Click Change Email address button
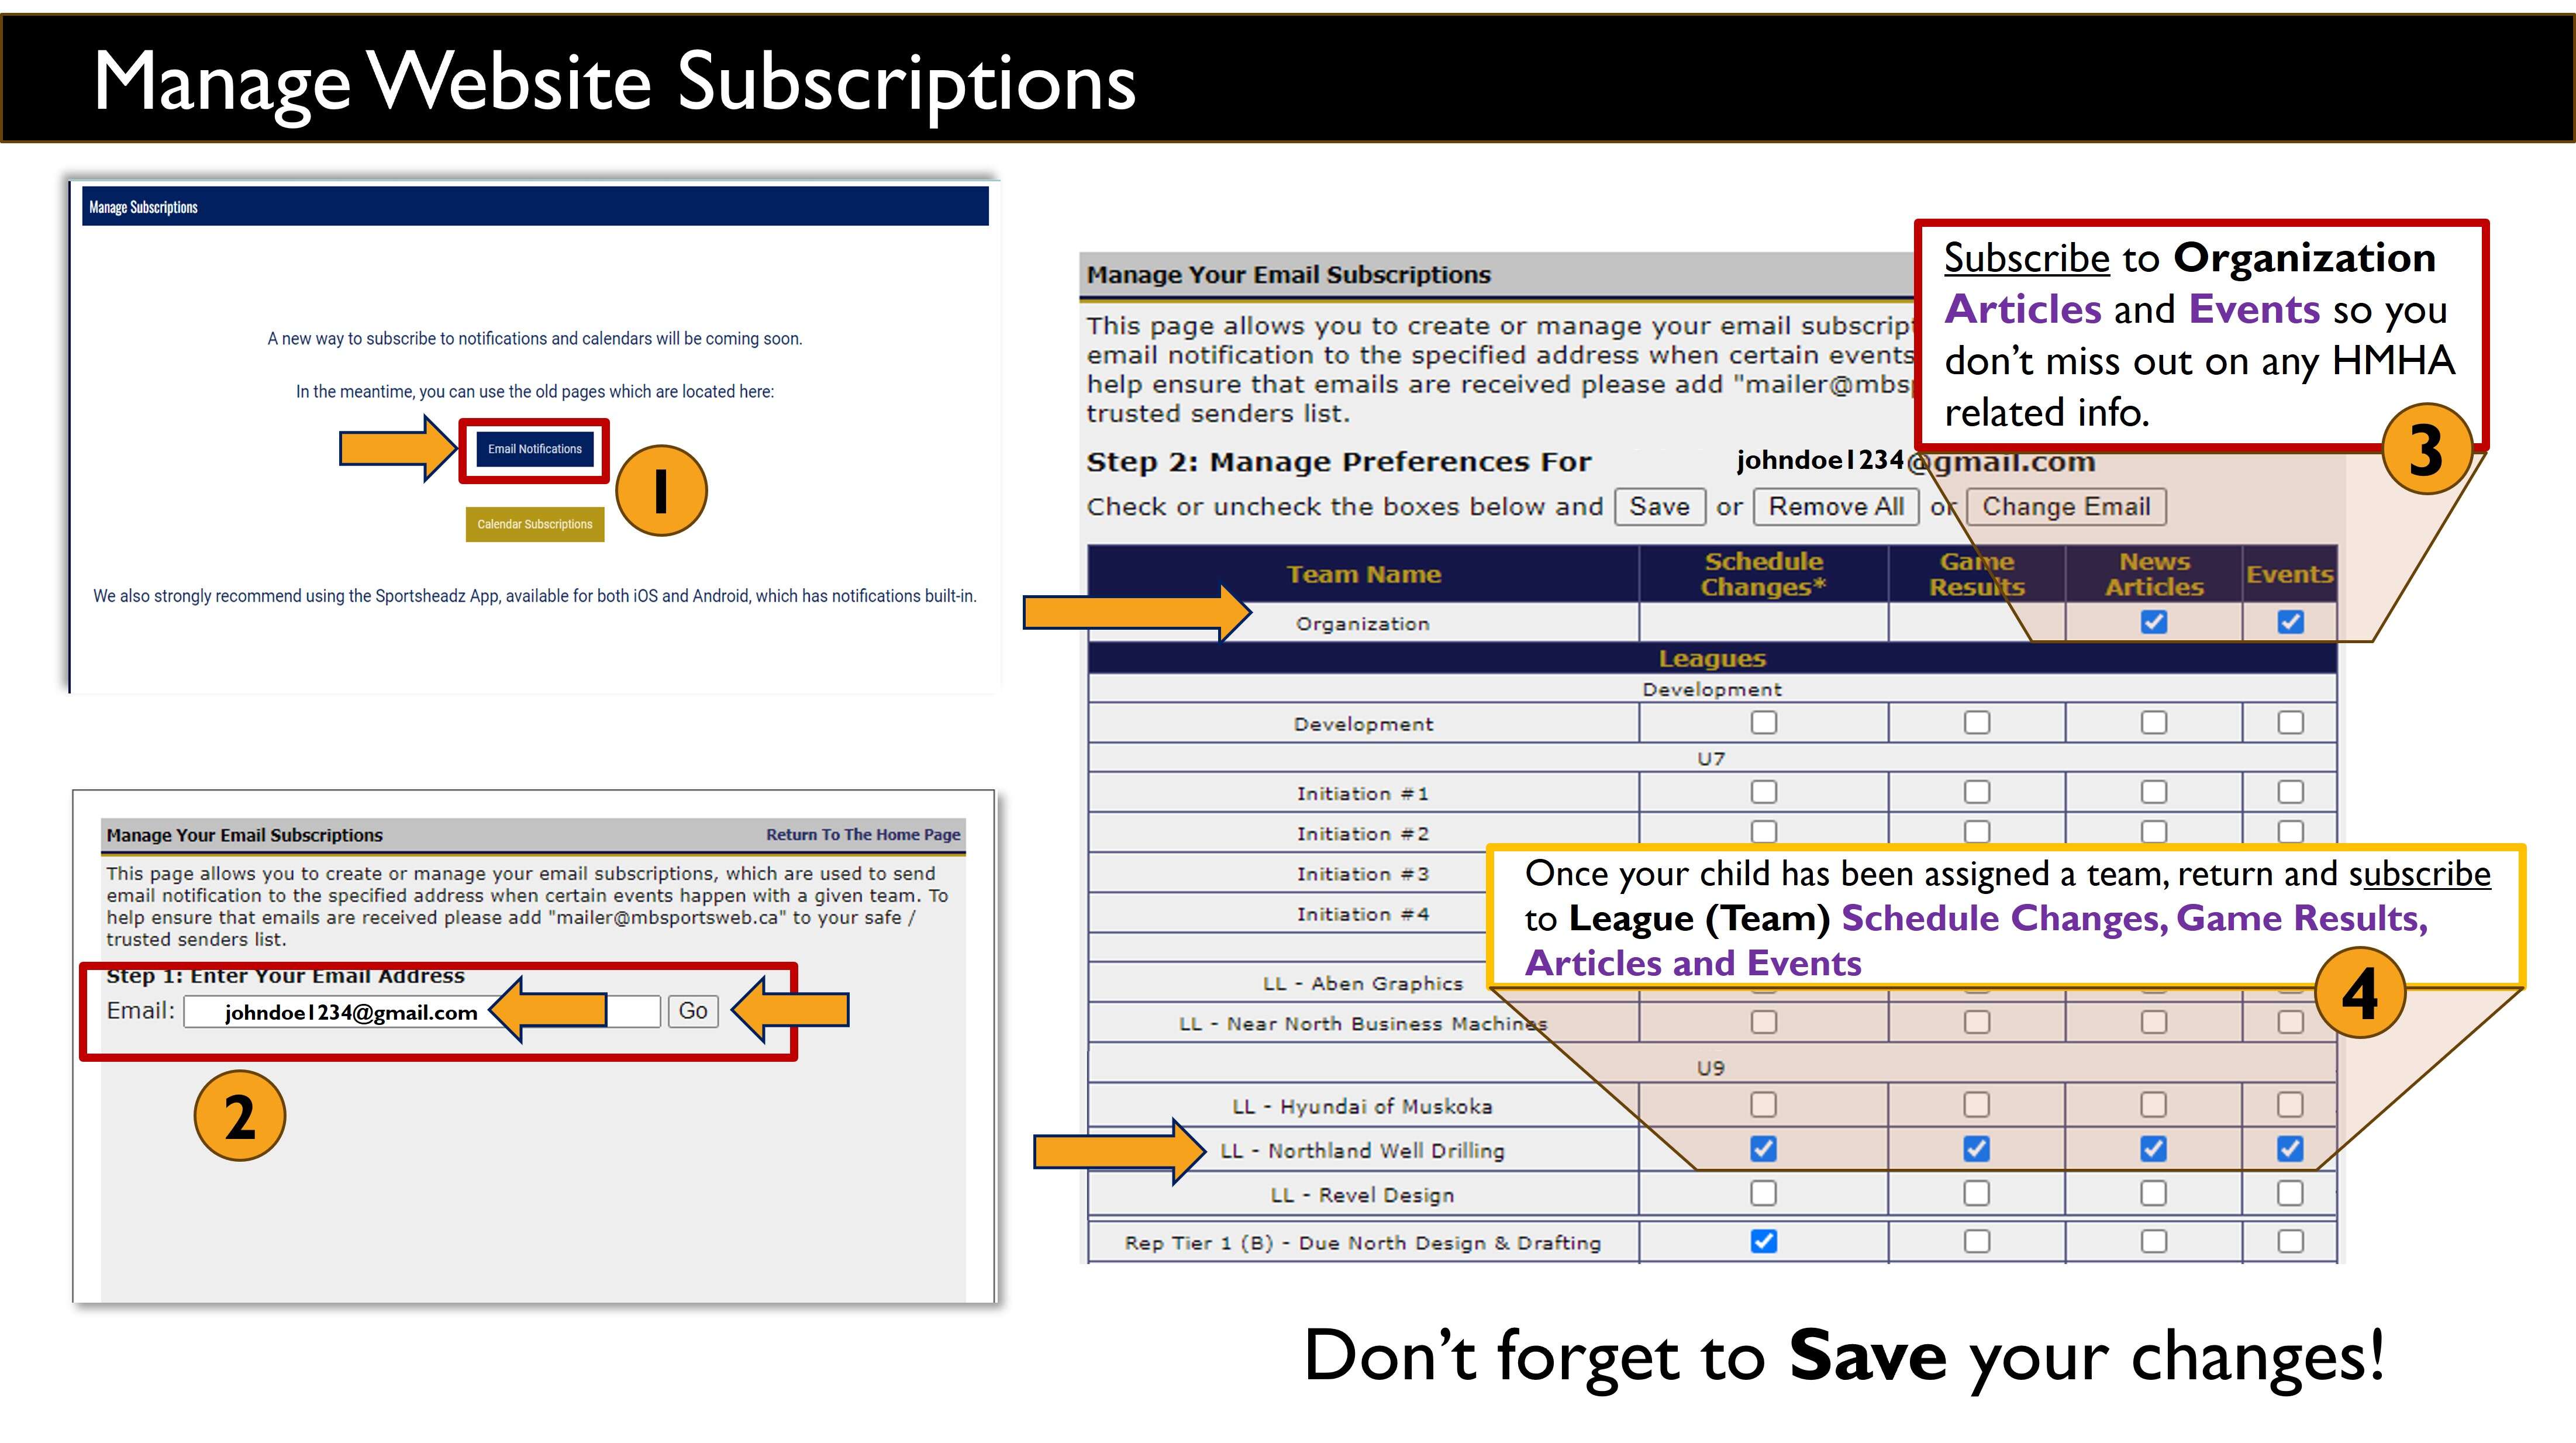Viewport: 2576px width, 1443px height. click(x=2067, y=508)
